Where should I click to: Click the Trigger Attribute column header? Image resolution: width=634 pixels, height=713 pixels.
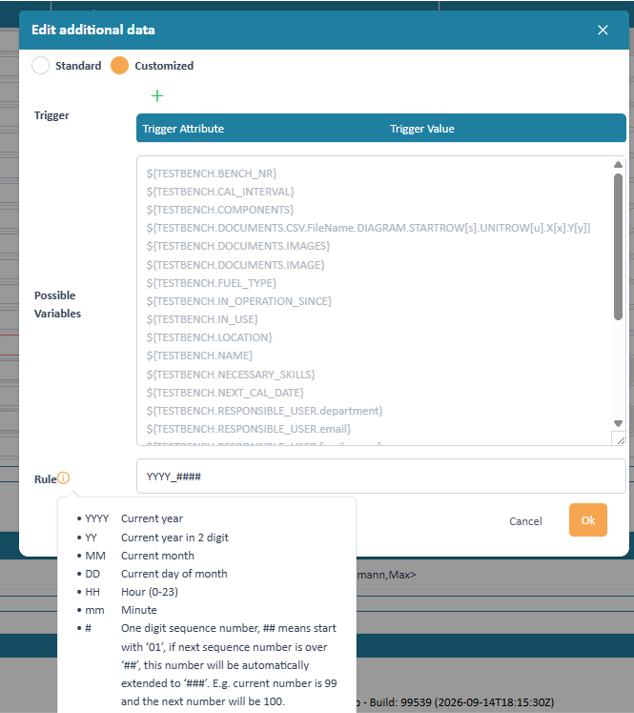(183, 129)
